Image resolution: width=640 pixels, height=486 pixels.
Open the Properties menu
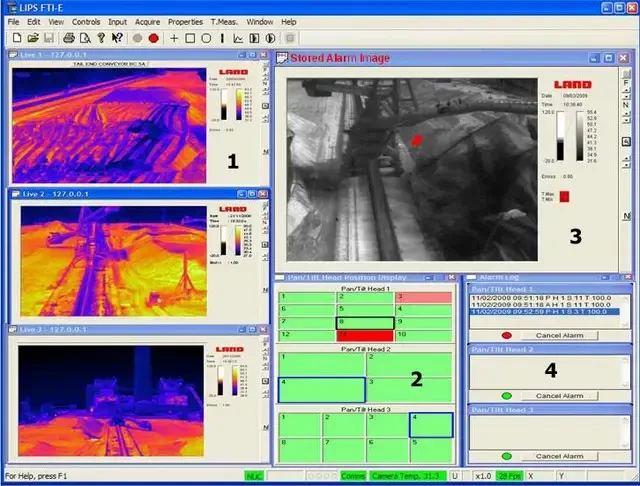pyautogui.click(x=184, y=21)
